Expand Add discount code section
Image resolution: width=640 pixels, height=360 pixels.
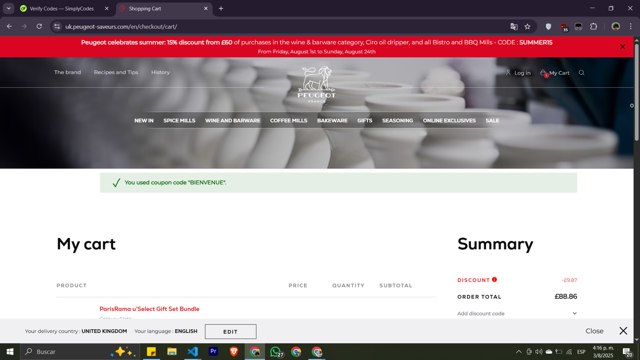(x=517, y=313)
